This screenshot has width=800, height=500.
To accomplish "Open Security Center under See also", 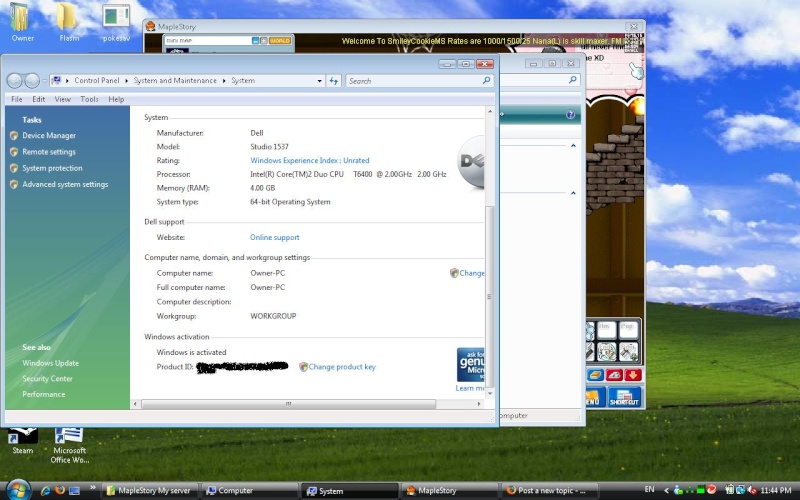I will tap(47, 379).
